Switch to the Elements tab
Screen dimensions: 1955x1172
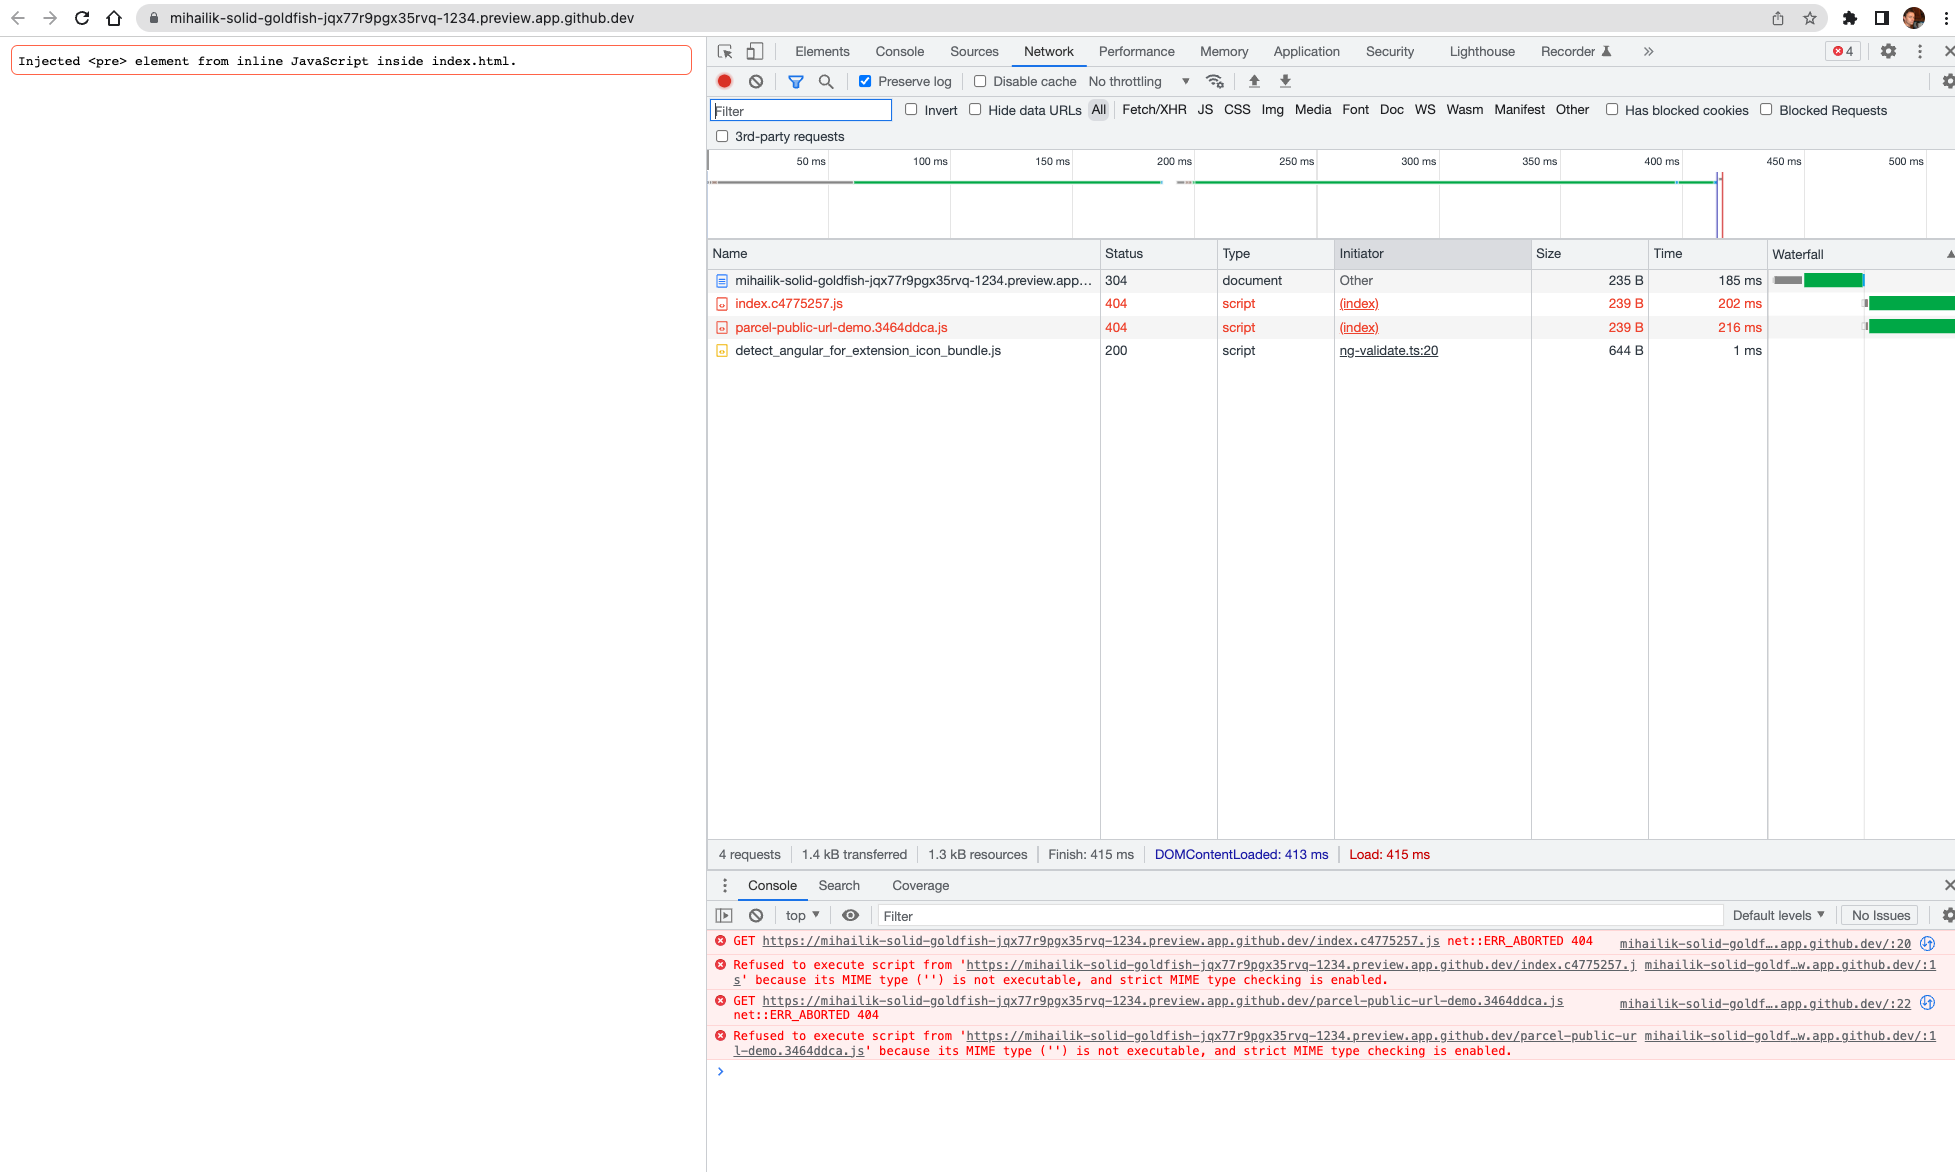pyautogui.click(x=822, y=51)
